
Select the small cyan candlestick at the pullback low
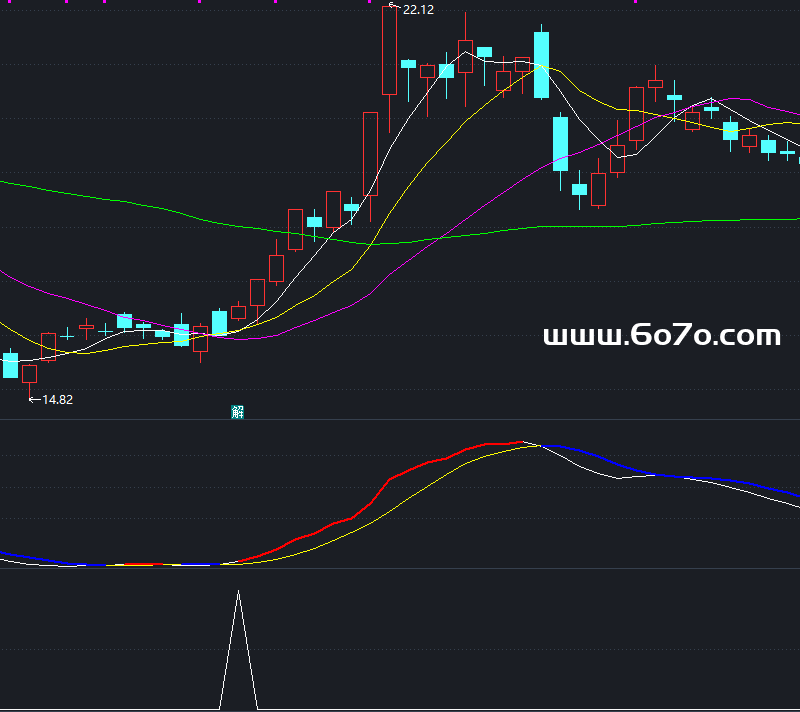(579, 189)
